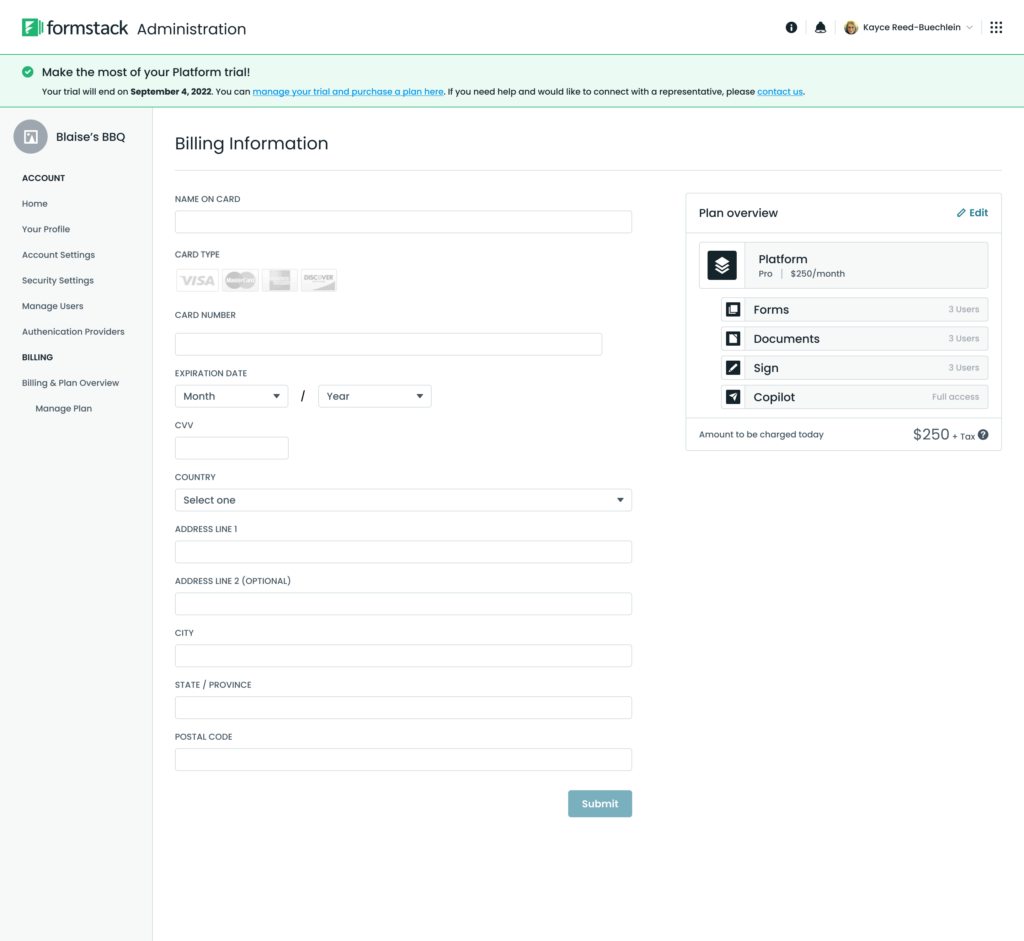1024x941 pixels.
Task: Click the Name on Card field
Action: pyautogui.click(x=403, y=222)
